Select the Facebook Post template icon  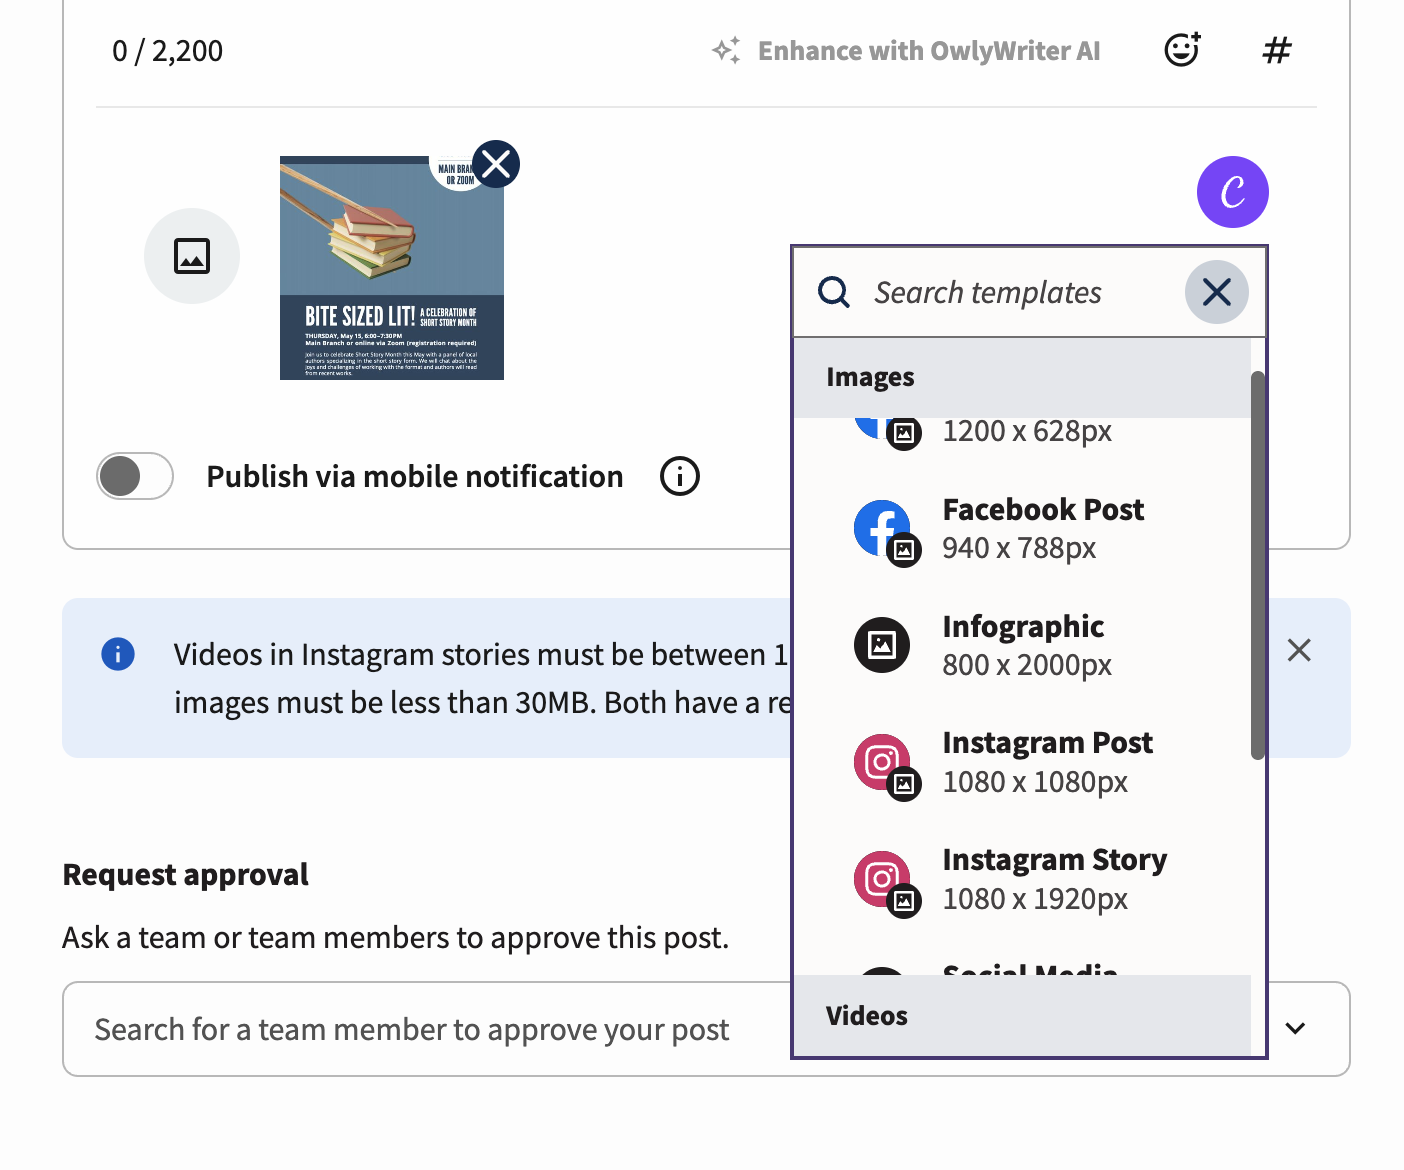point(883,528)
